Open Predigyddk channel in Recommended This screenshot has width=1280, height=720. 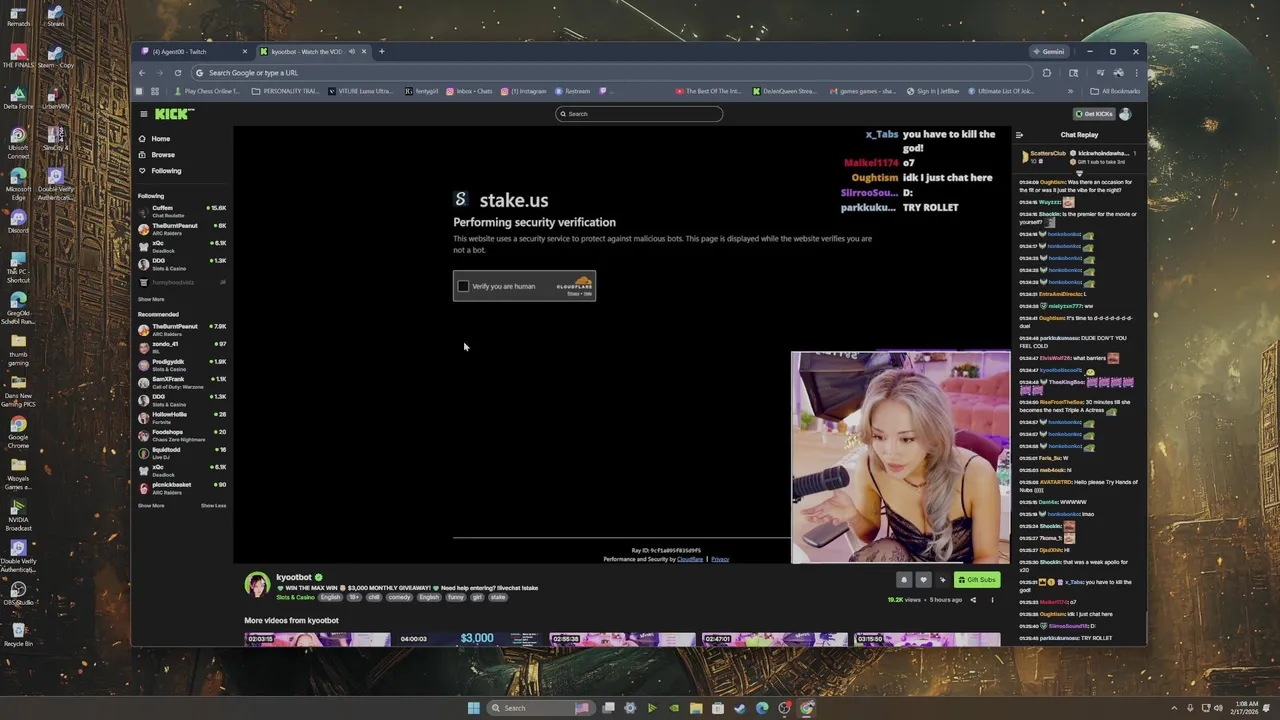click(182, 364)
